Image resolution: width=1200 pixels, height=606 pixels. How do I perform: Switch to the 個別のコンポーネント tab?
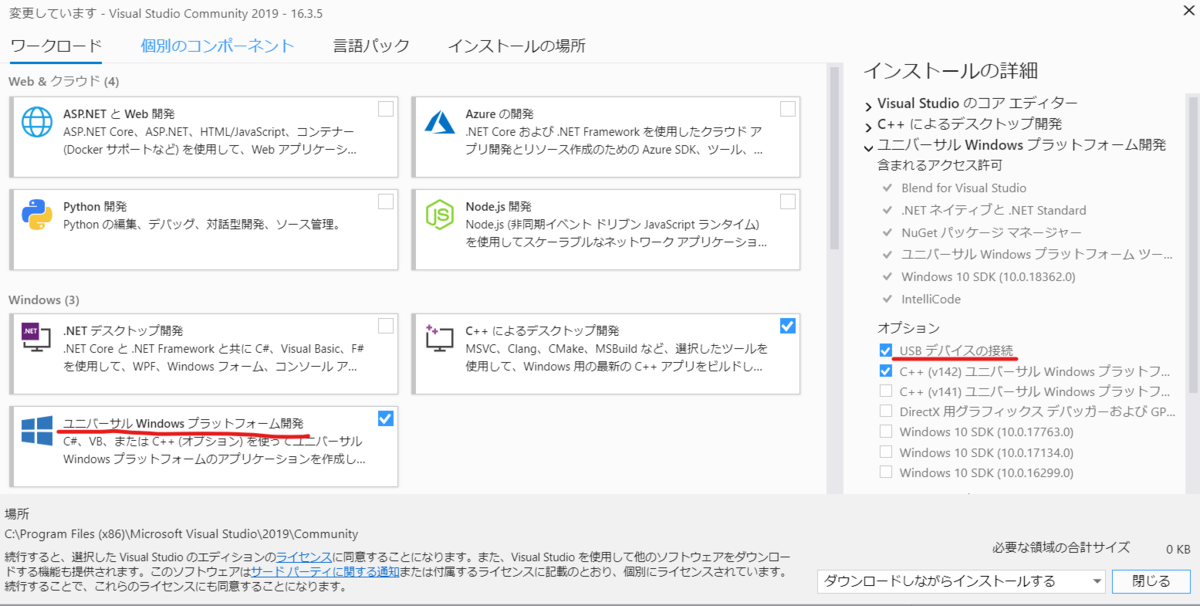(217, 45)
